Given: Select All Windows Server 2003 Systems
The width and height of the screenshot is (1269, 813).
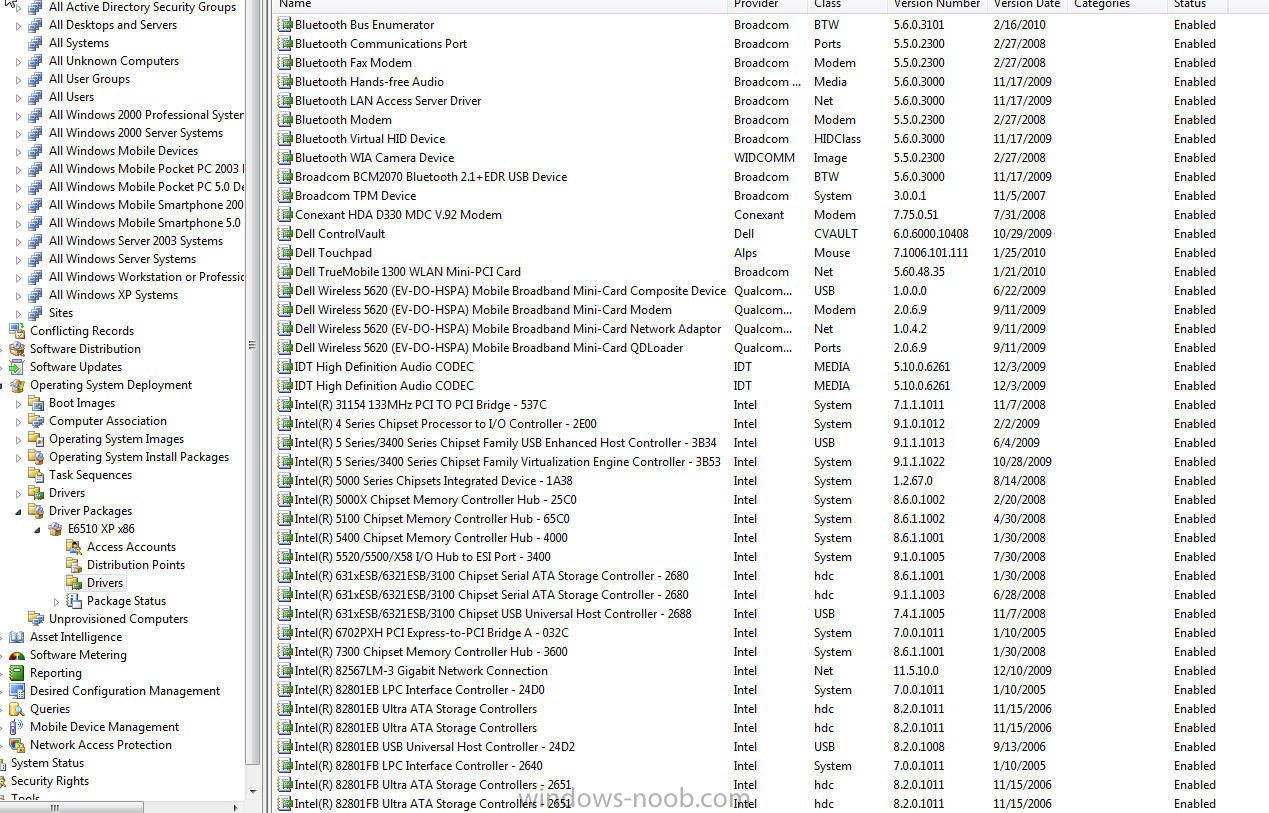Looking at the screenshot, I should 136,241.
